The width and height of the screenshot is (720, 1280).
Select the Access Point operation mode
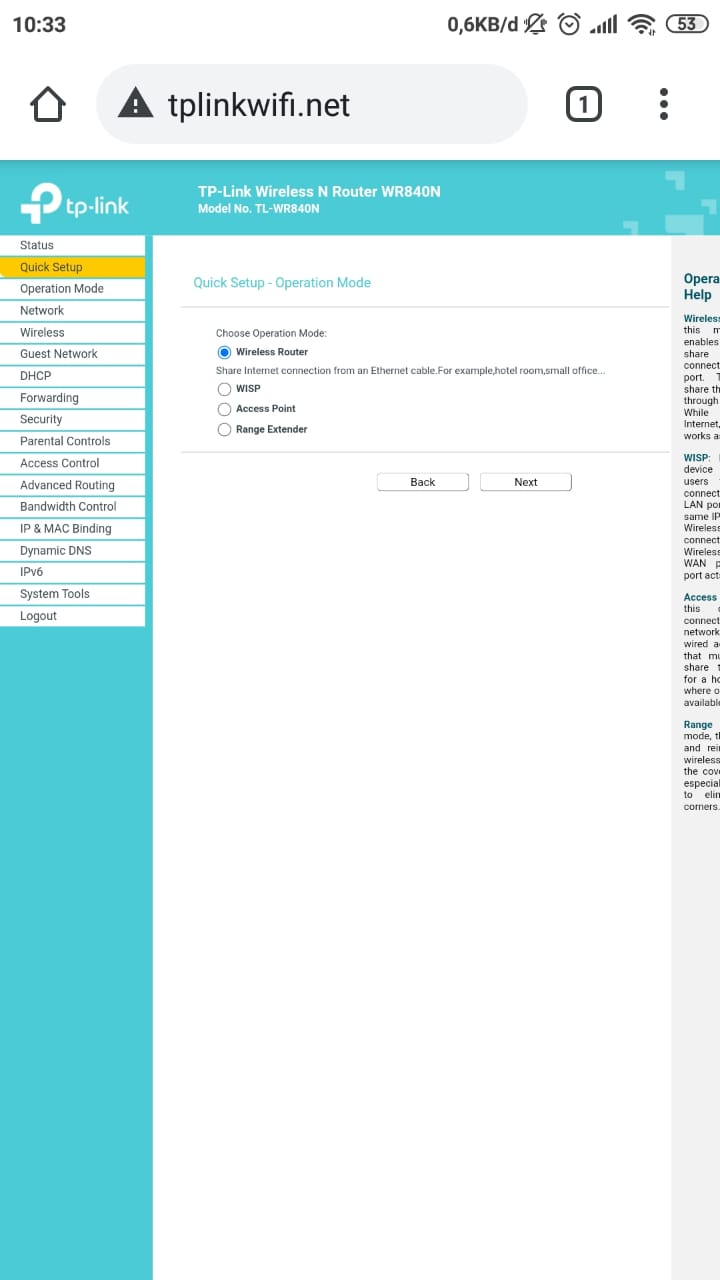click(224, 409)
